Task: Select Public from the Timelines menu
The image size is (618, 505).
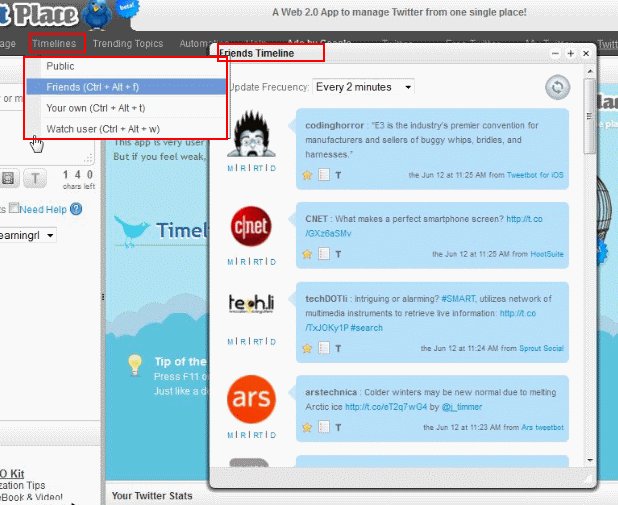Action: pos(126,66)
